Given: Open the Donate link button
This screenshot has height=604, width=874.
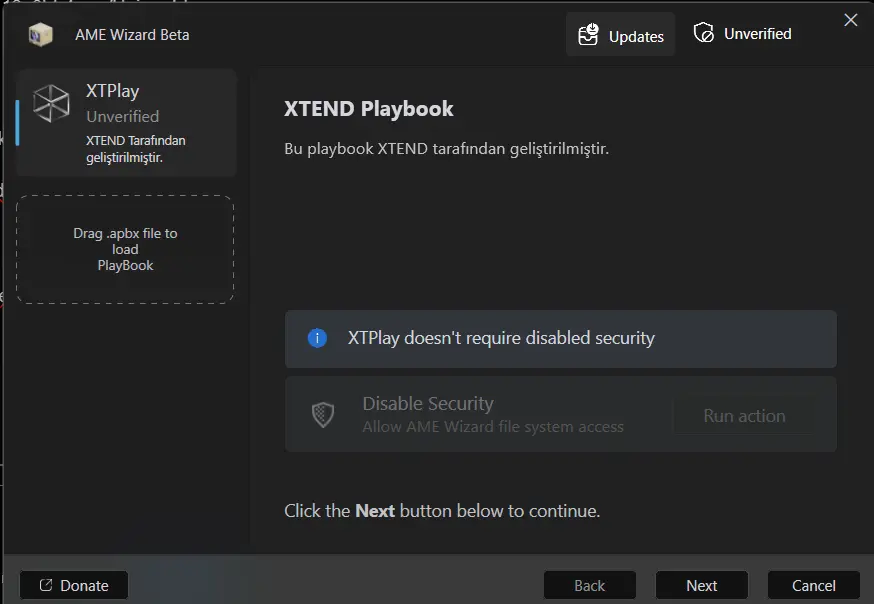Looking at the screenshot, I should tap(74, 586).
